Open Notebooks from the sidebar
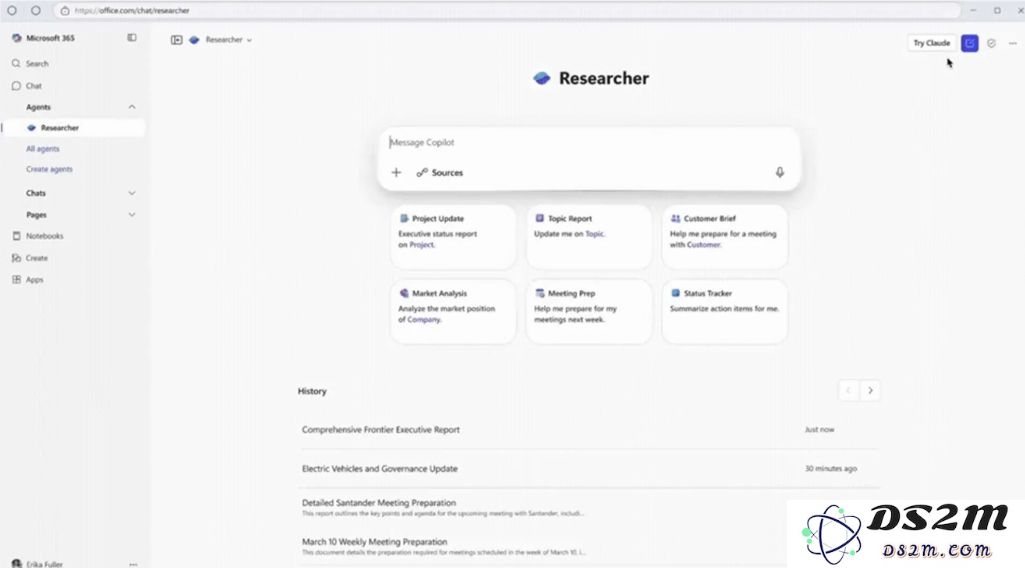Screen dimensions: 1025x568 coord(44,236)
